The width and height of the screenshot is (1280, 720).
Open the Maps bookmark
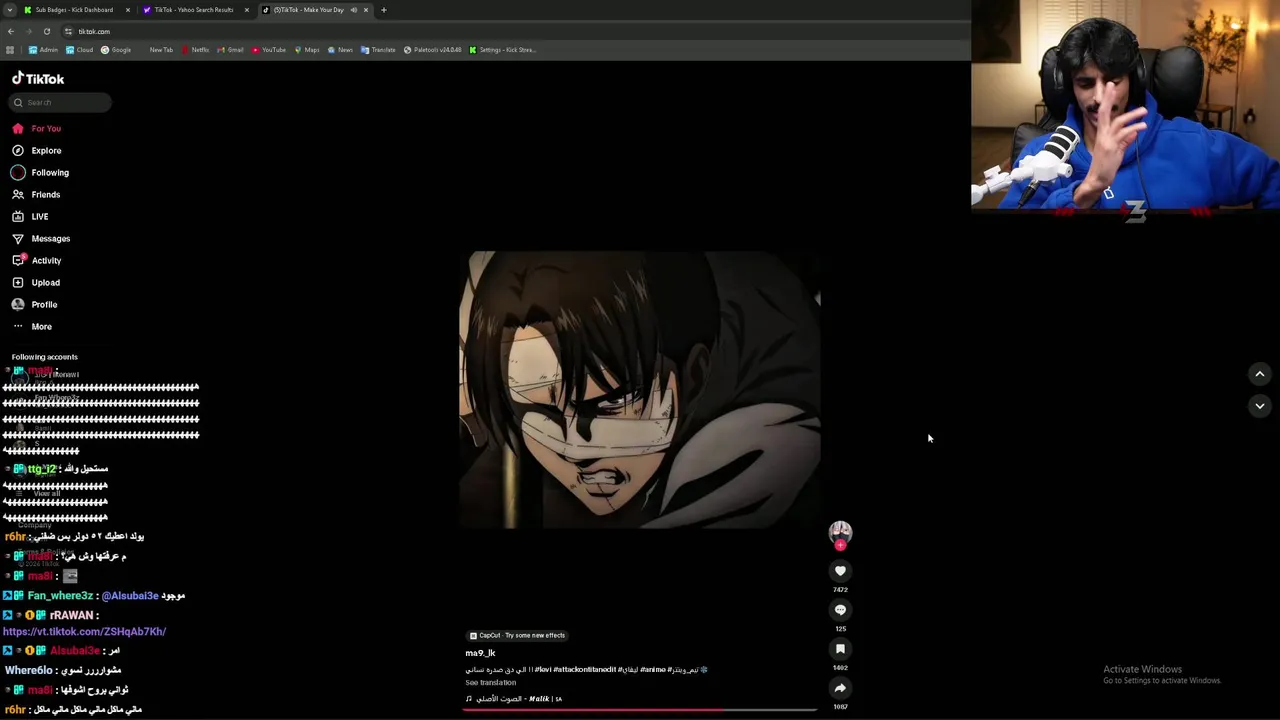[x=307, y=50]
